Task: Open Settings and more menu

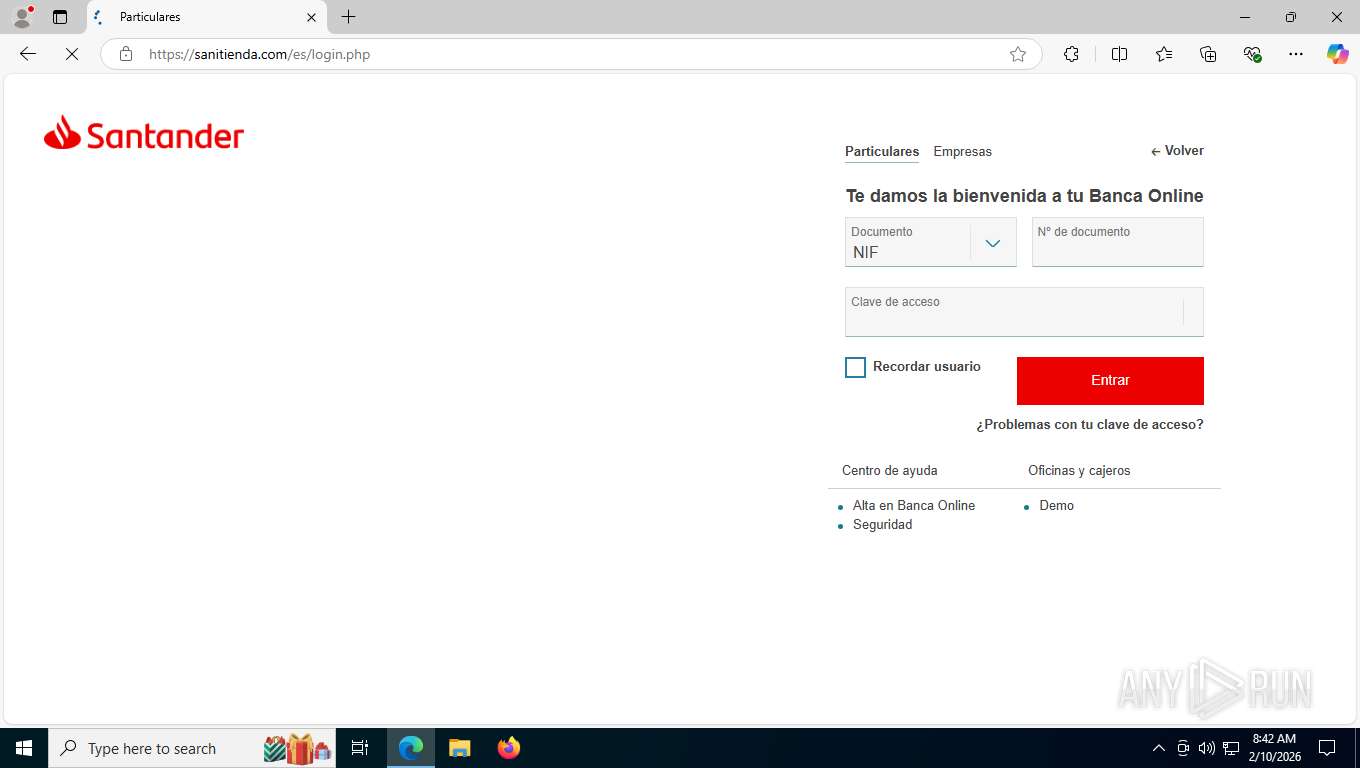Action: (x=1296, y=54)
